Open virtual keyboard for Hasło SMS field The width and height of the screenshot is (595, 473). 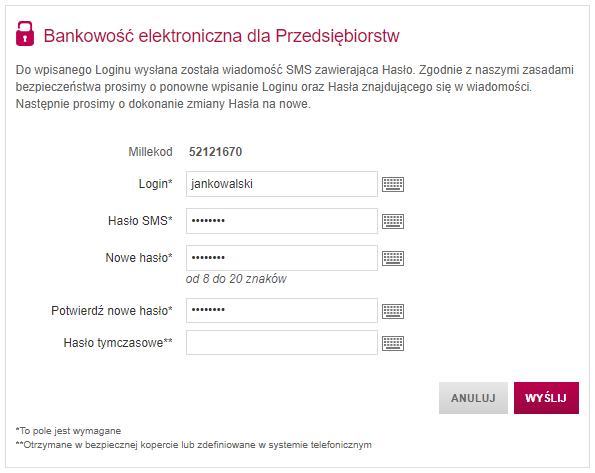[393, 221]
